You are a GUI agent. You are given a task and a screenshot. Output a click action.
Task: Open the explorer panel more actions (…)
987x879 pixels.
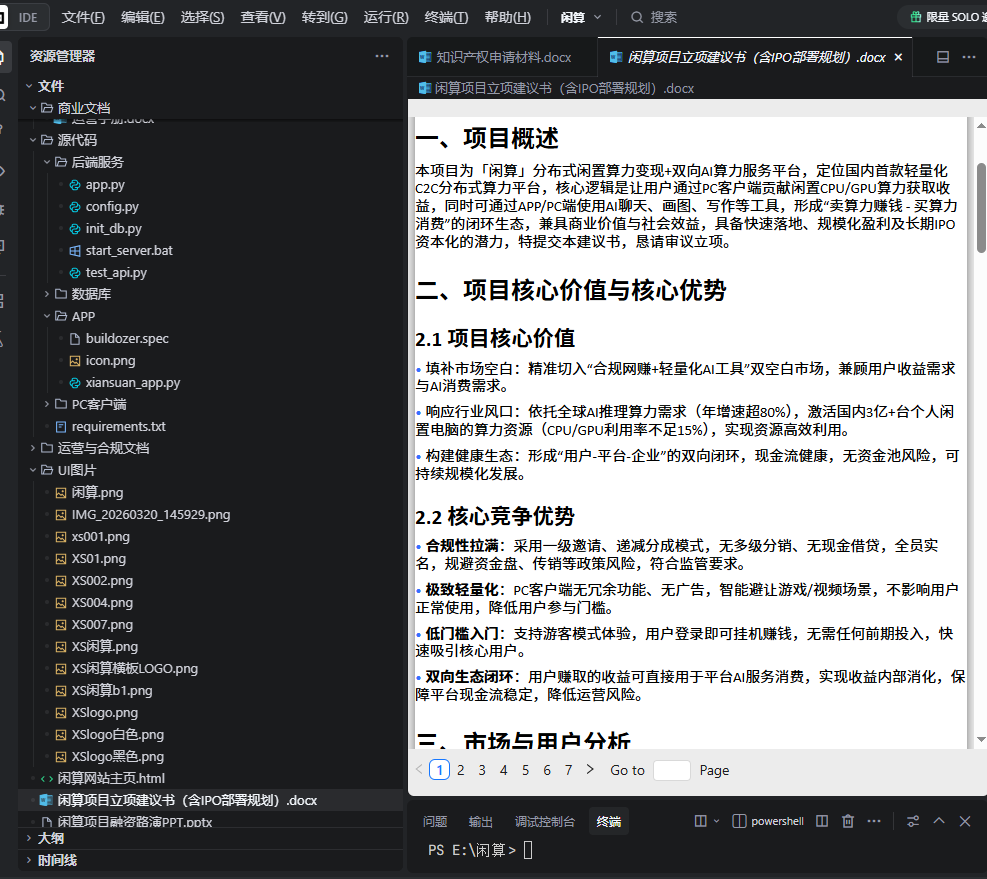tap(382, 56)
